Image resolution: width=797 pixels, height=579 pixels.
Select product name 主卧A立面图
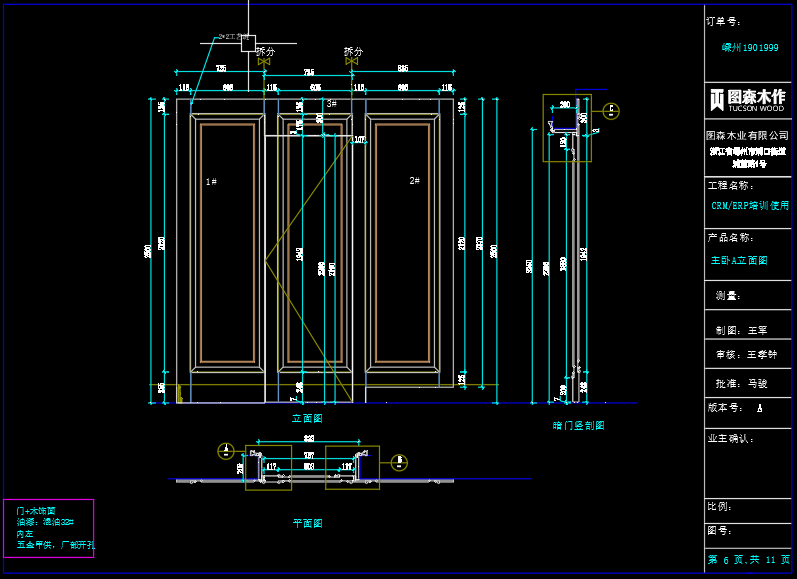(739, 260)
